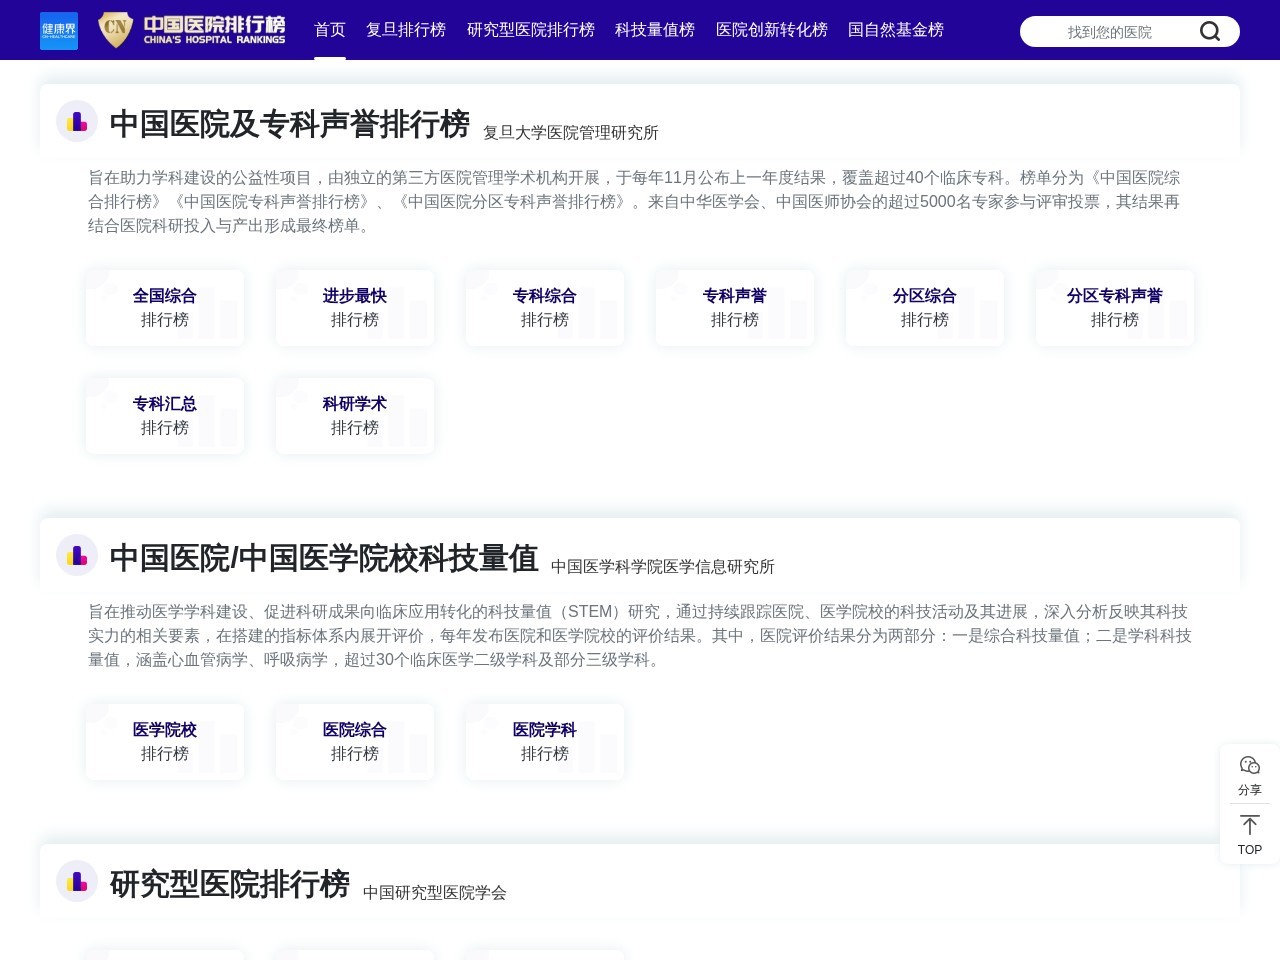
Task: Focus the 找到您的医院 search field
Action: point(1110,32)
